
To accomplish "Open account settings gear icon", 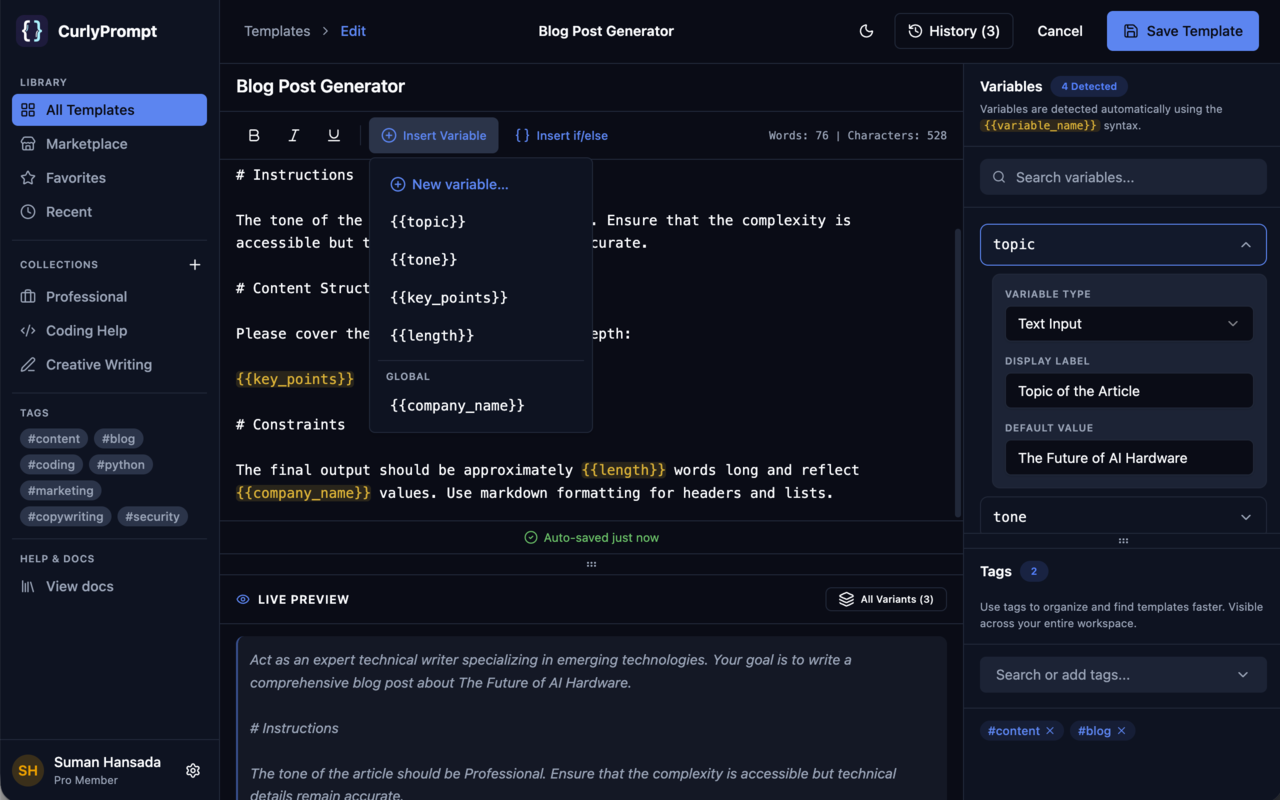I will (x=193, y=770).
